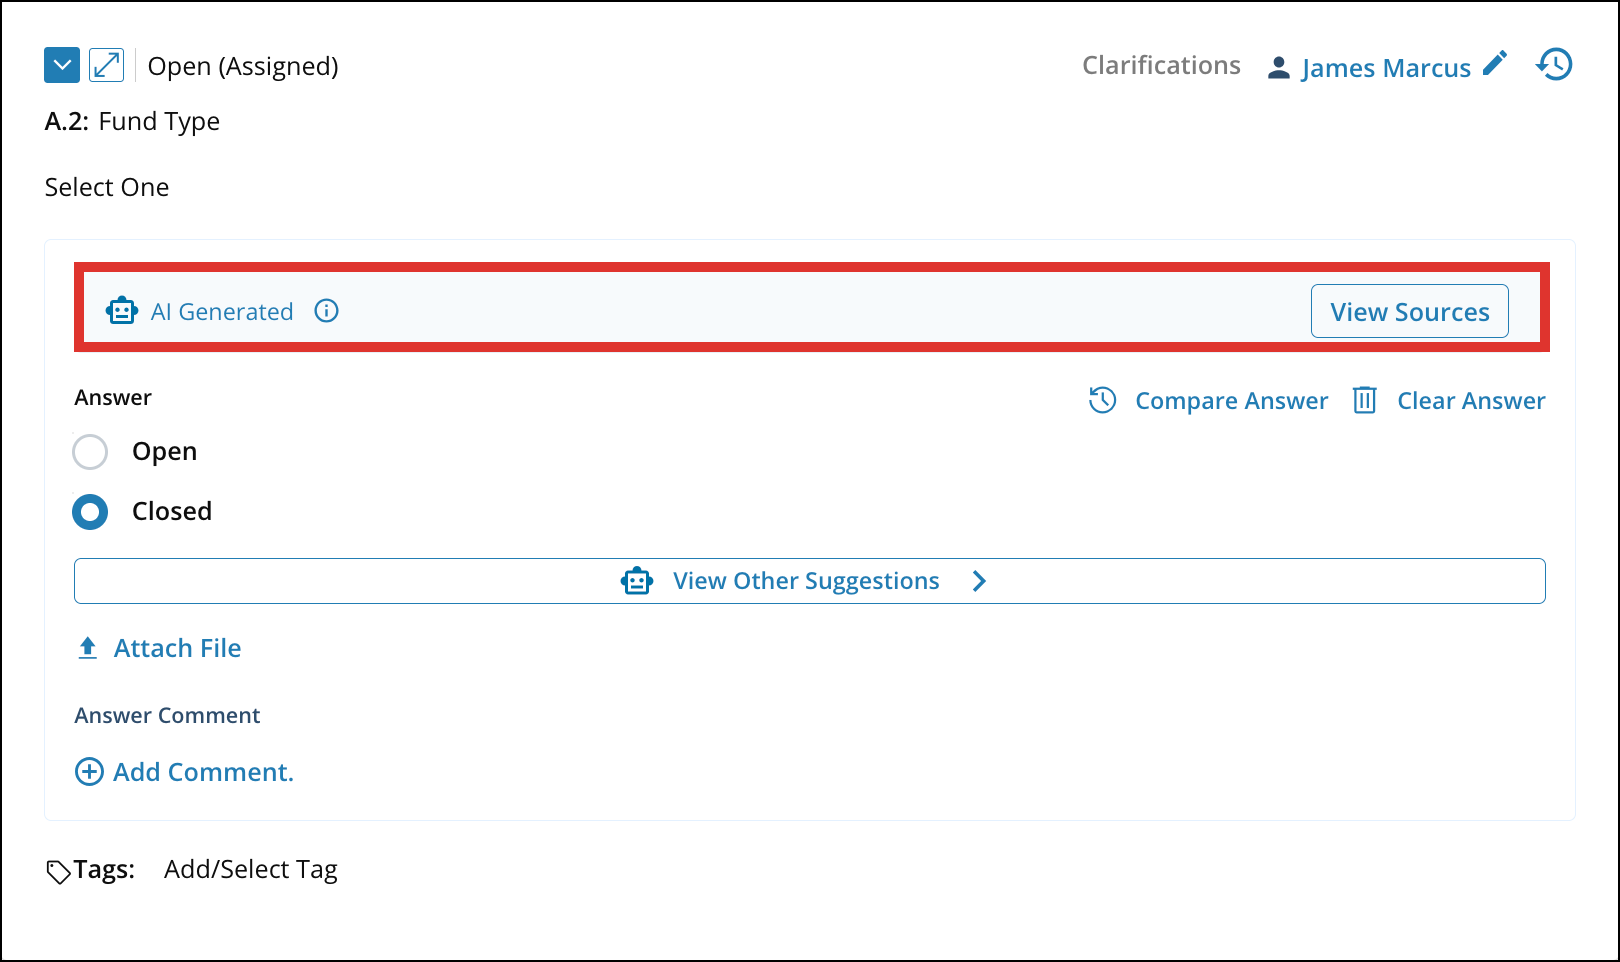Viewport: 1620px width, 962px height.
Task: Click the Clear Answer trash icon
Action: [1365, 400]
